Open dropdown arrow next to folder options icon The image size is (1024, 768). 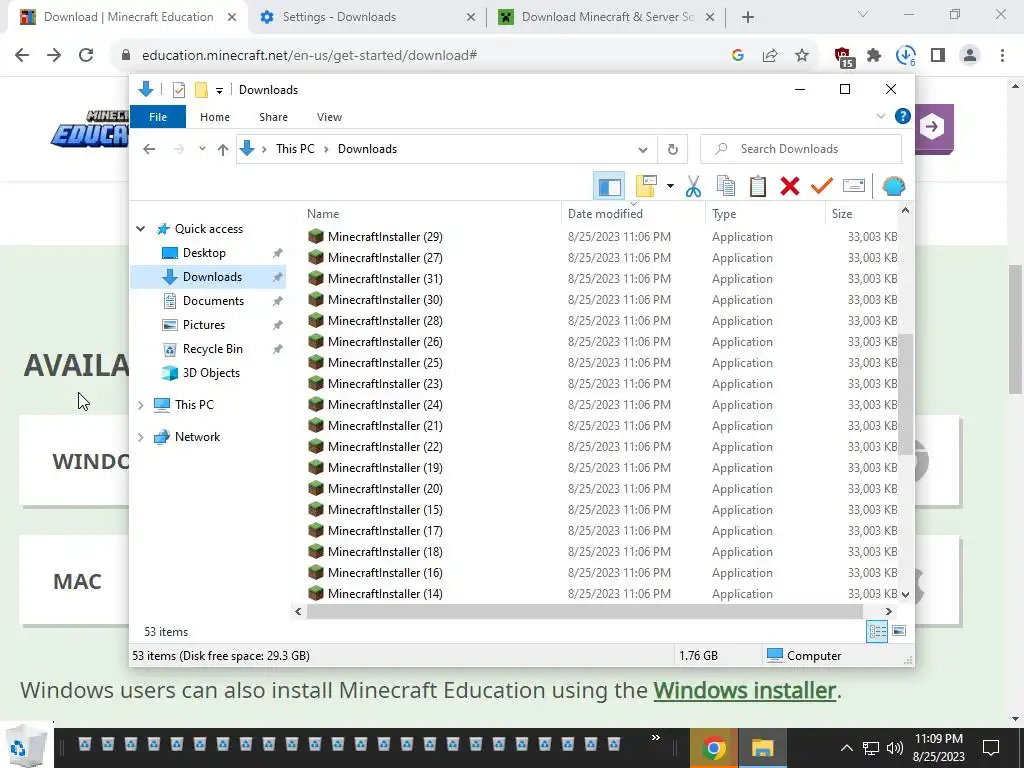coord(670,187)
